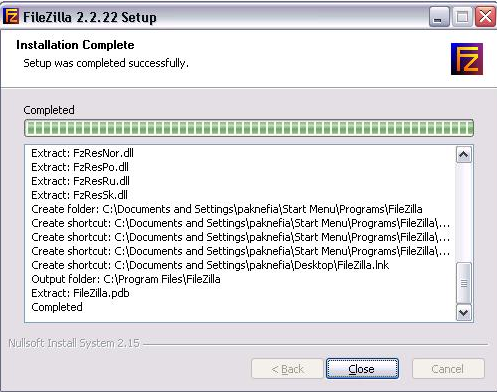Click the scroll down arrow in log
The width and height of the screenshot is (497, 392).
(464, 313)
